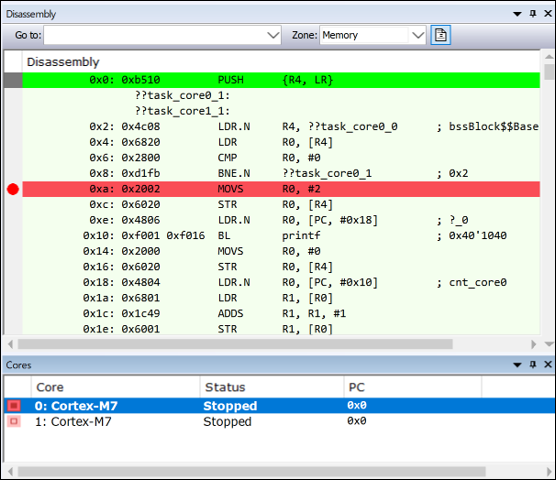Select the MOVS R0, #2 line
This screenshot has height=480, width=556.
[x=281, y=189]
